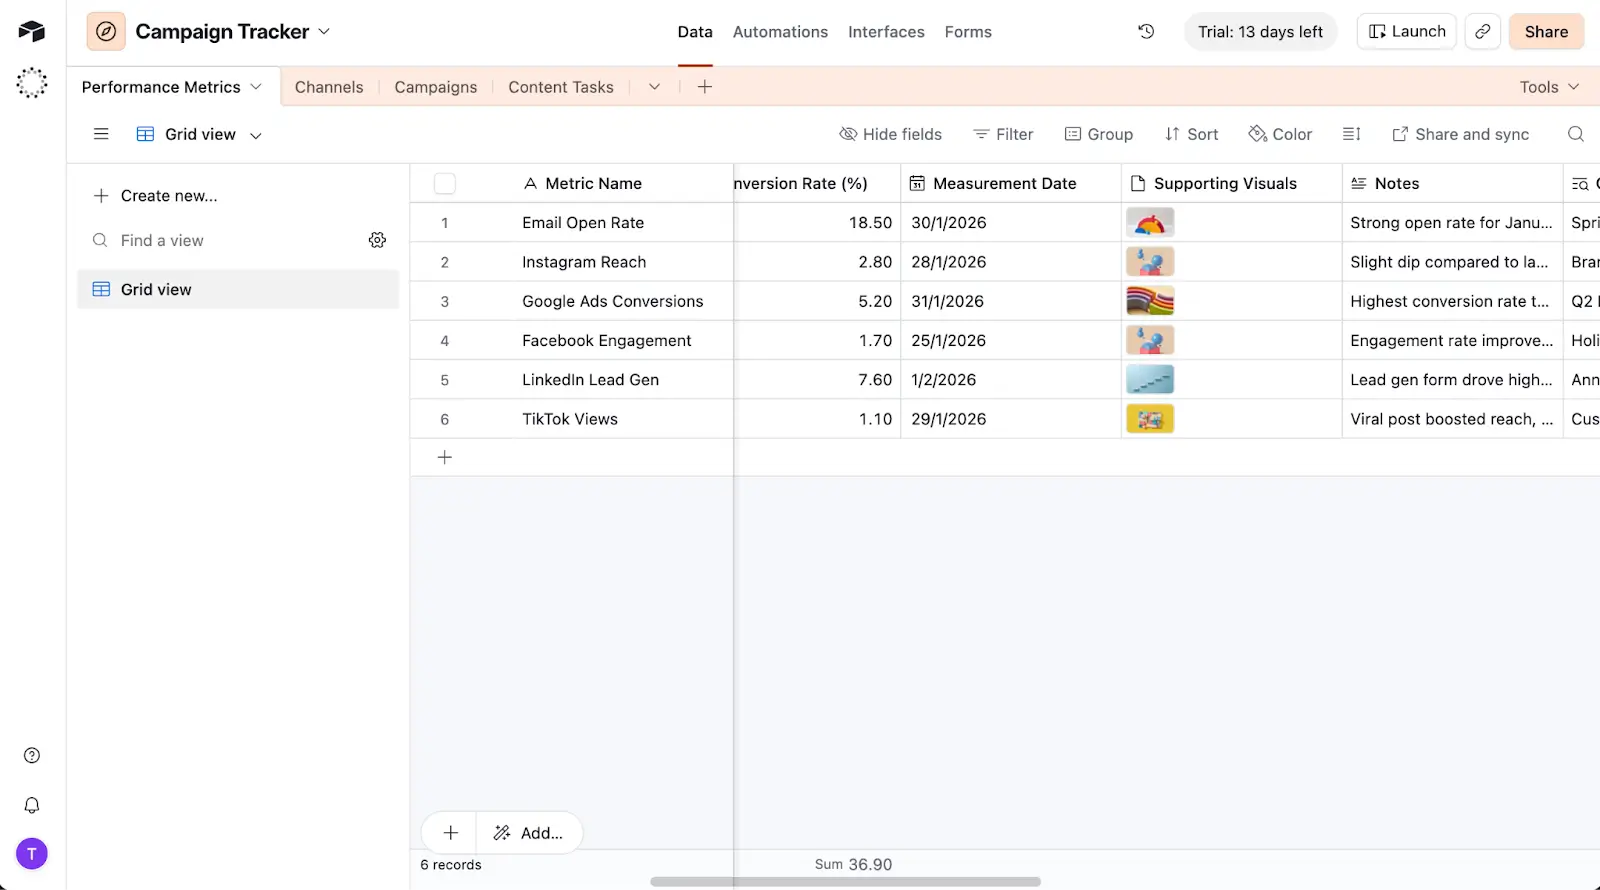Image resolution: width=1600 pixels, height=890 pixels.
Task: Click the Measurement Date calendar field icon
Action: (916, 183)
